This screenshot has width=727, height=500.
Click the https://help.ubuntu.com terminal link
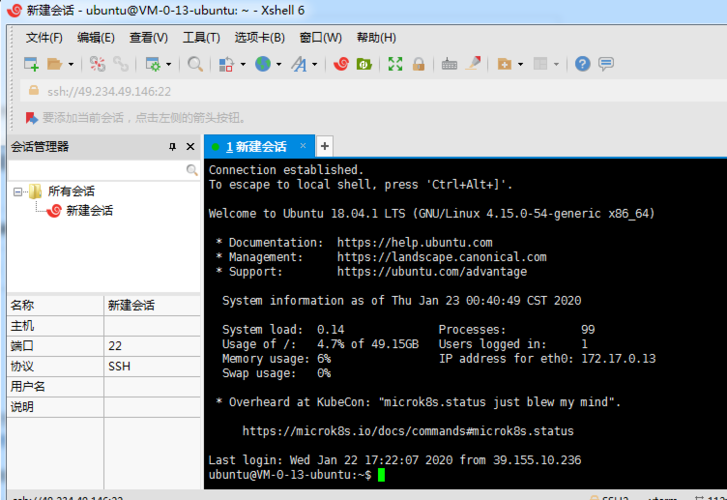click(415, 243)
